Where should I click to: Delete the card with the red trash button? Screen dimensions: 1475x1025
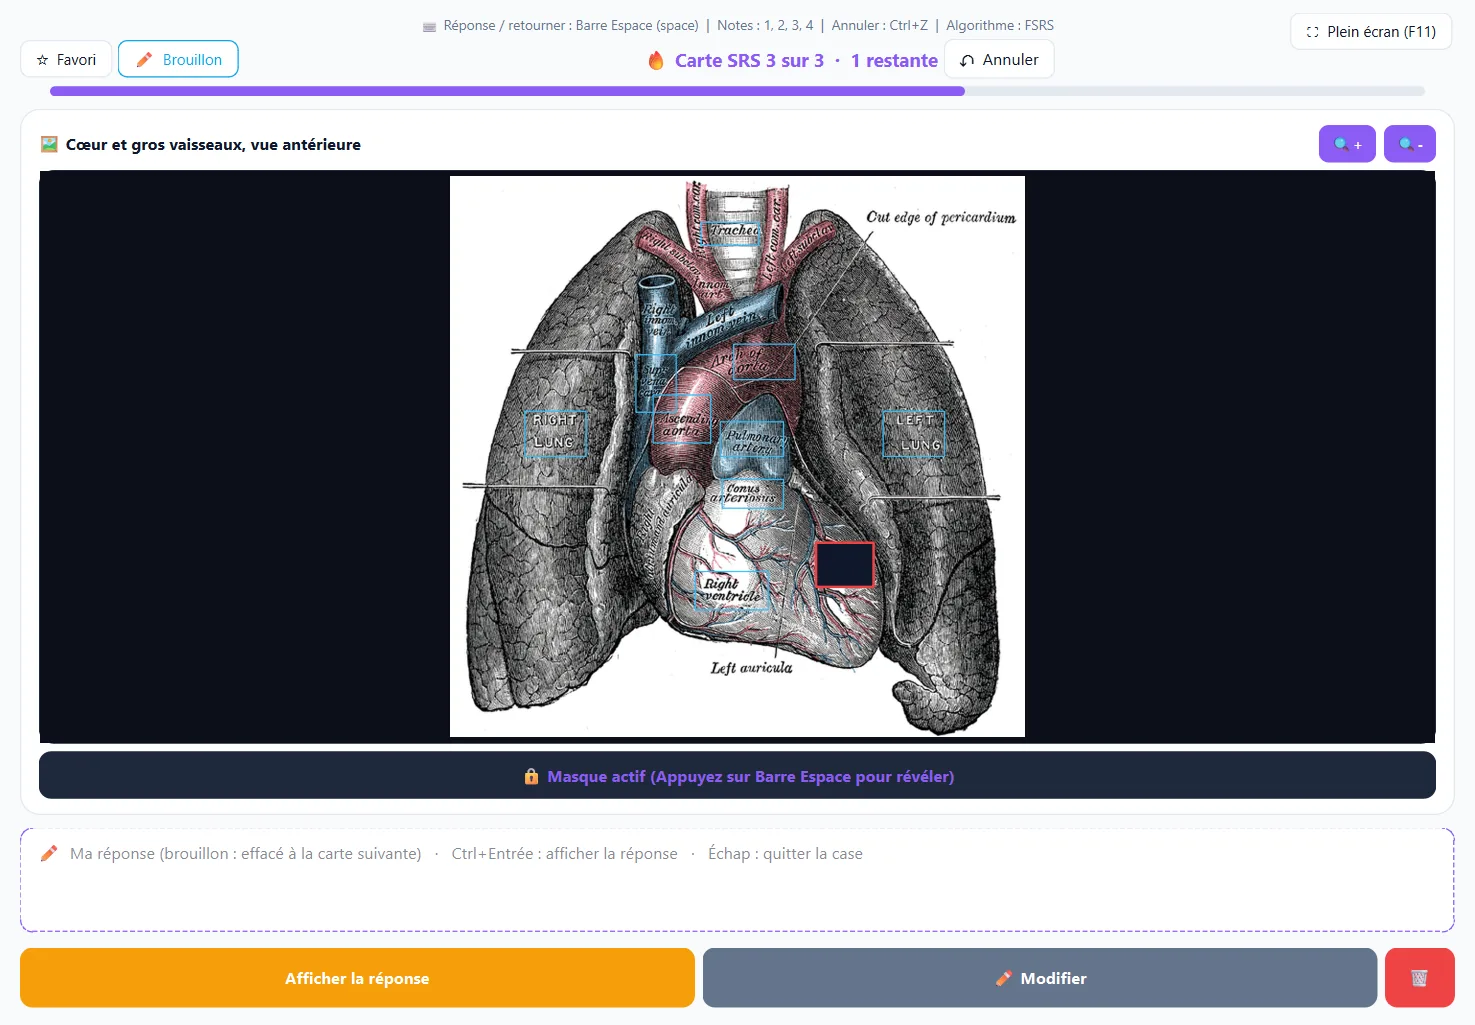pos(1420,978)
